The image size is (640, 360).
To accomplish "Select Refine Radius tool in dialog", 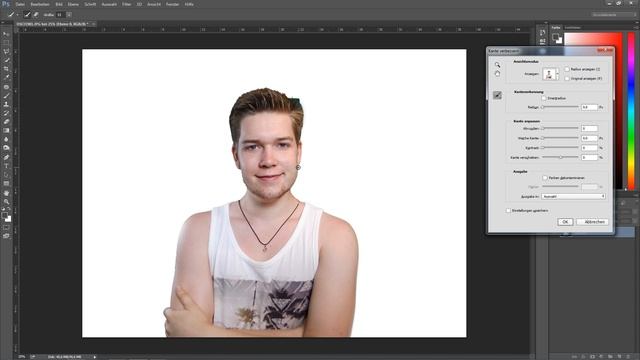I will (x=497, y=95).
